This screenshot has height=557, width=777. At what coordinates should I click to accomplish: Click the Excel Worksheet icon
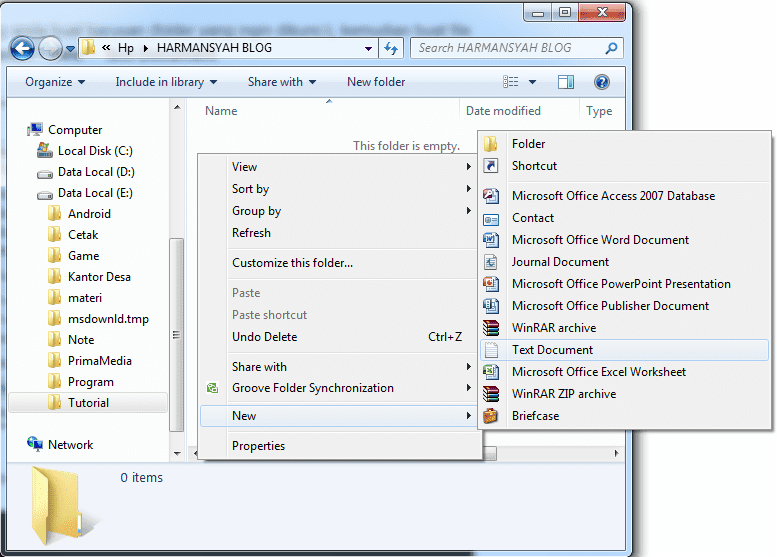[491, 372]
